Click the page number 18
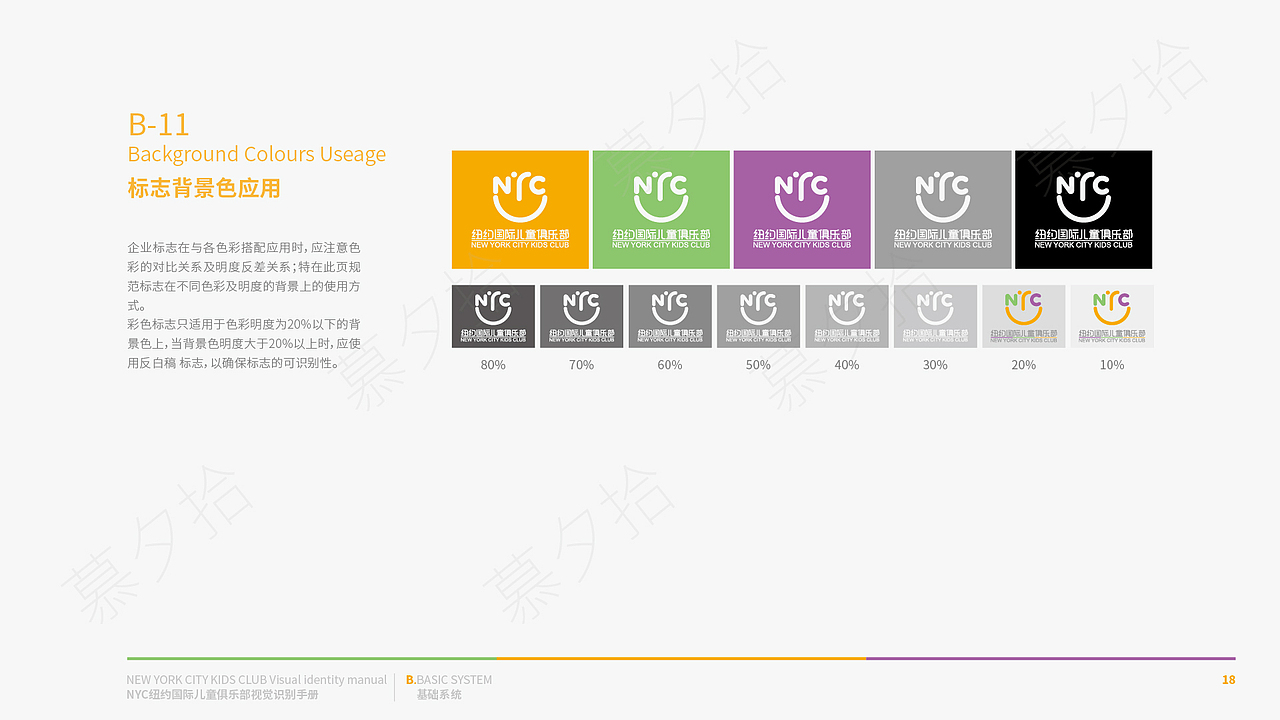Viewport: 1280px width, 720px height. [1229, 680]
